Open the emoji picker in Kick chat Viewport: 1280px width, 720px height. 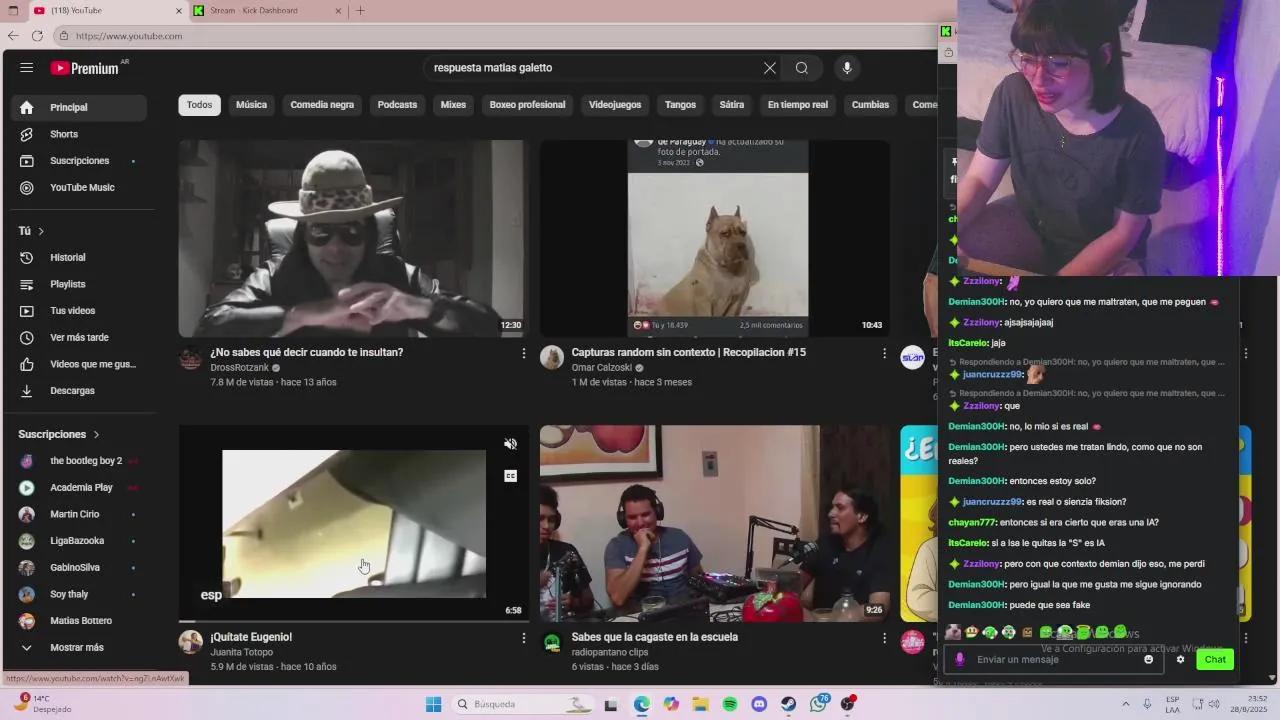(x=1148, y=660)
